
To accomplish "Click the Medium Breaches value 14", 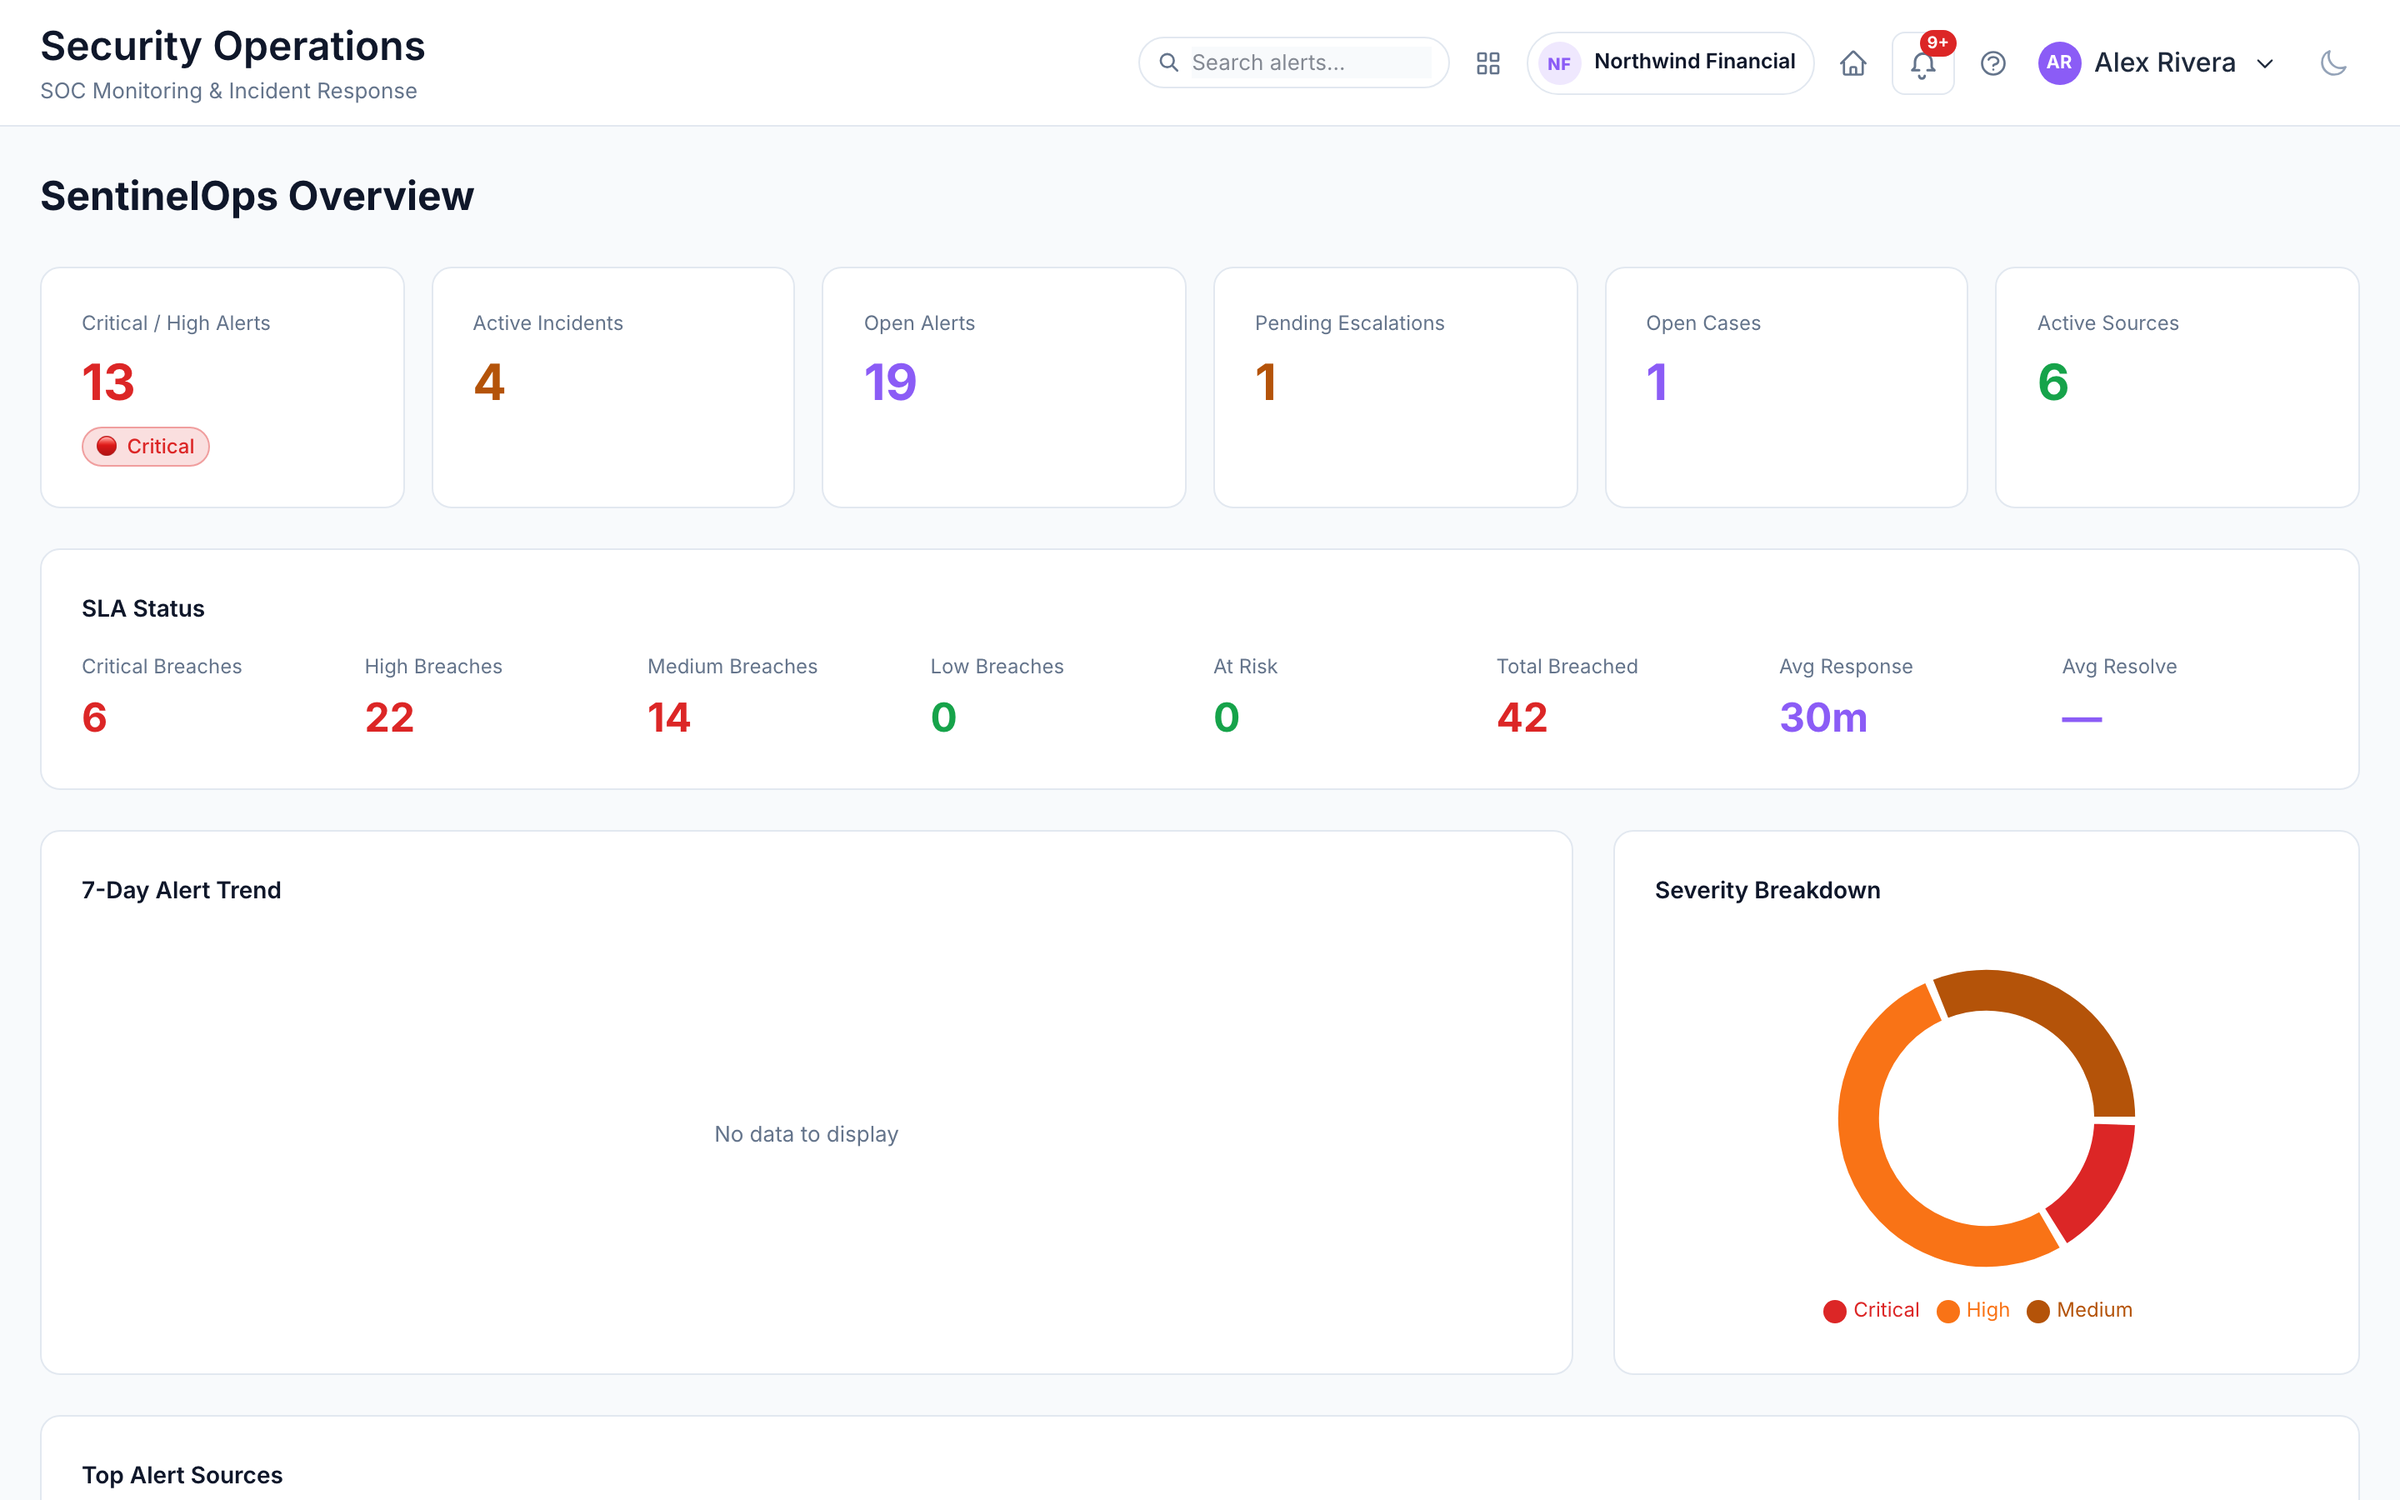I will pos(669,717).
